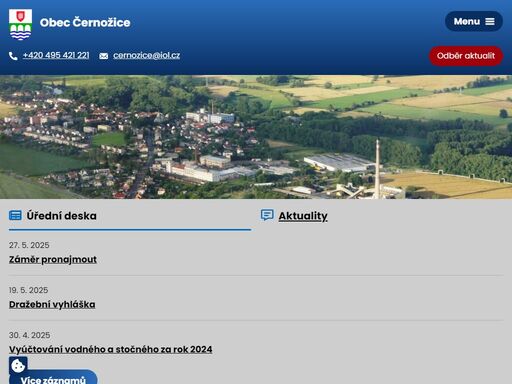Open the Záměr pronajmout notice

(53, 259)
